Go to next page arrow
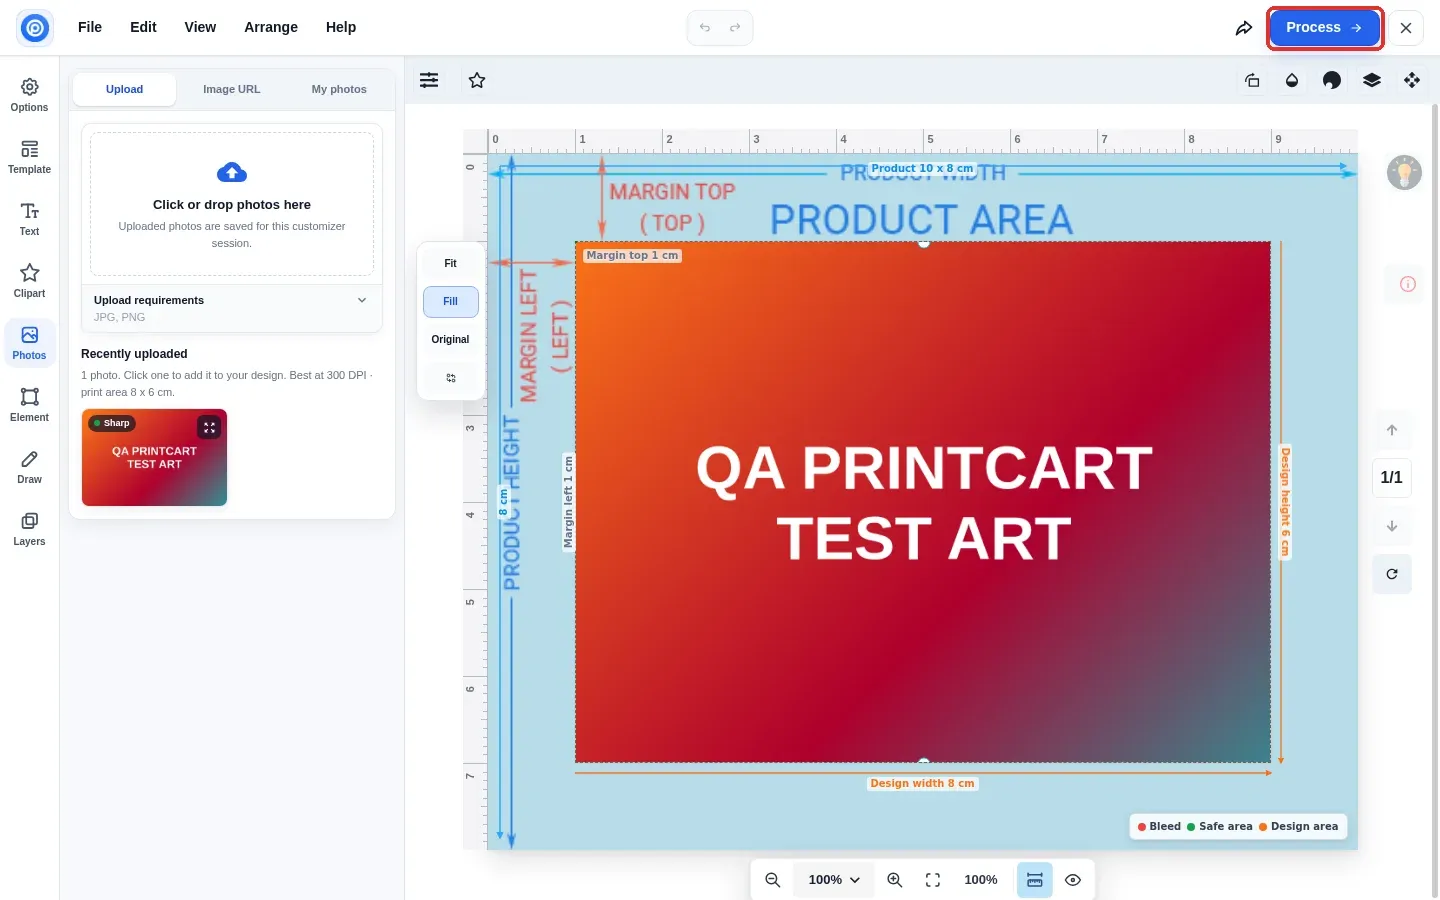Screen dimensions: 1440x900 click(1392, 526)
